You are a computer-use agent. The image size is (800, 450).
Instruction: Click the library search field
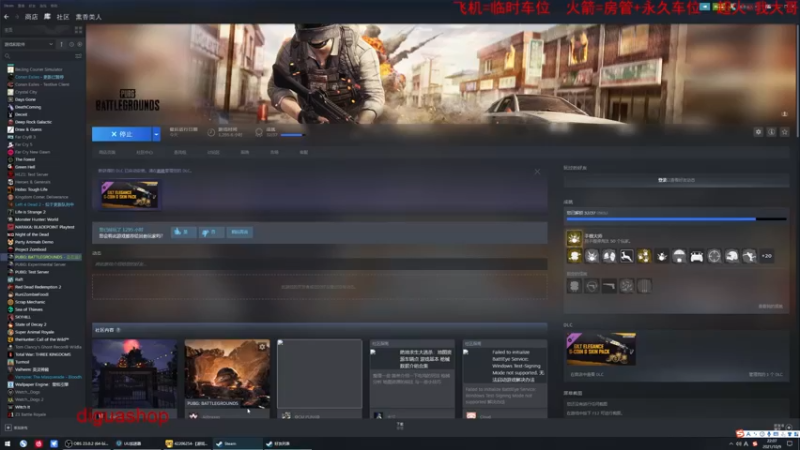point(42,56)
